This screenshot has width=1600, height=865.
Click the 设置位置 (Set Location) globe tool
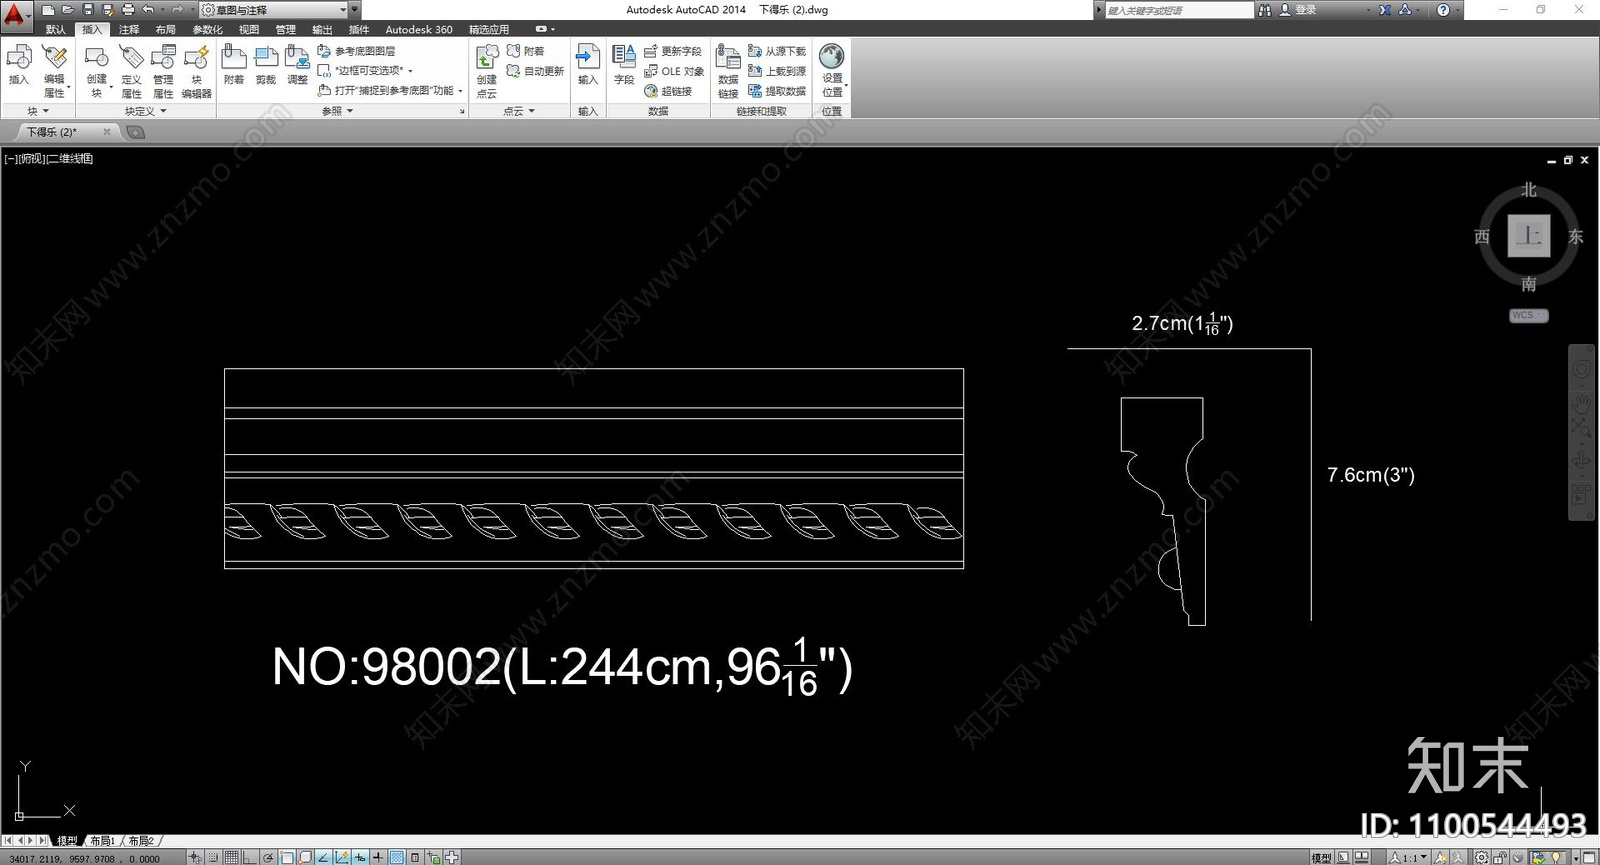(x=832, y=71)
